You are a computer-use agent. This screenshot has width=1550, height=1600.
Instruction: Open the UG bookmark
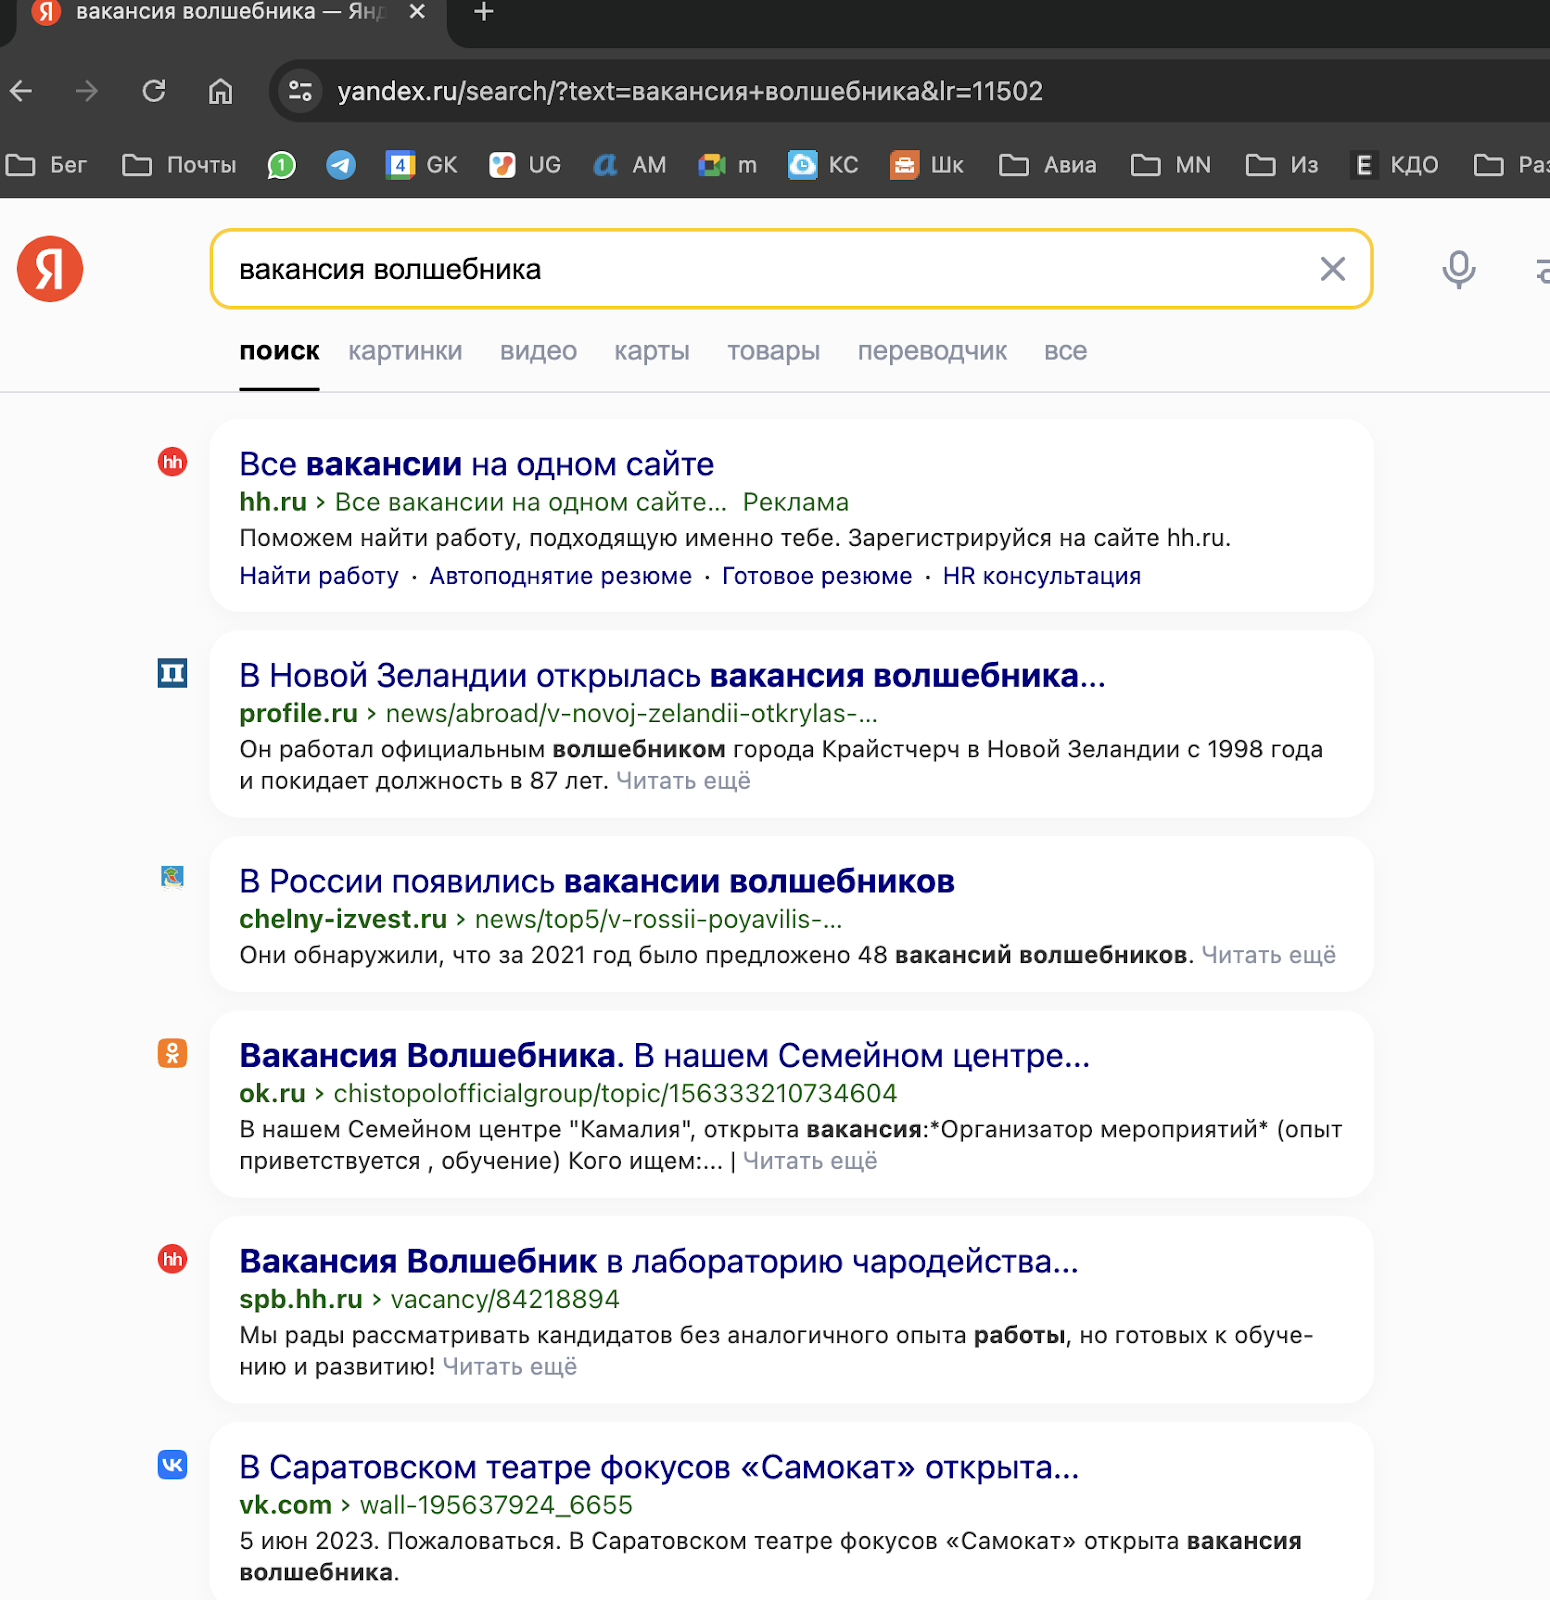(x=525, y=165)
